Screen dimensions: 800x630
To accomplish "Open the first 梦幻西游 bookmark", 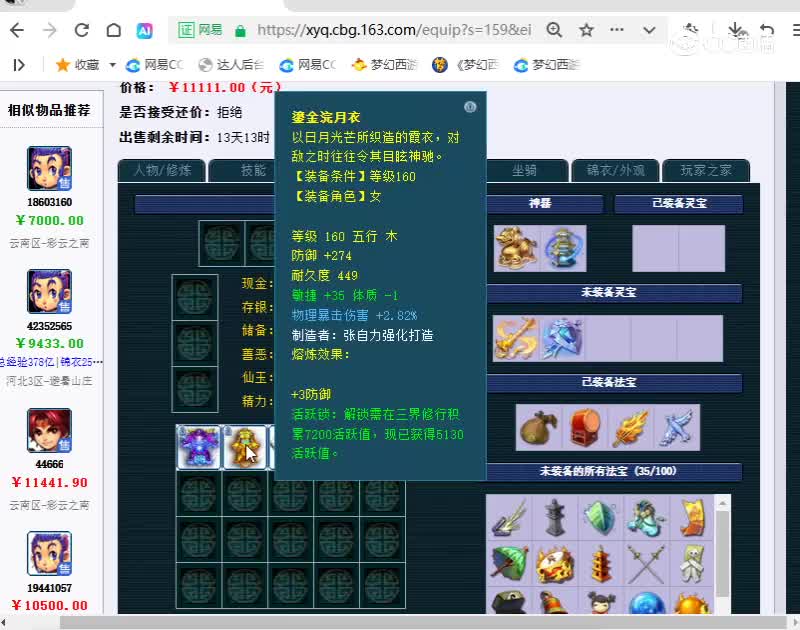I will 385,65.
